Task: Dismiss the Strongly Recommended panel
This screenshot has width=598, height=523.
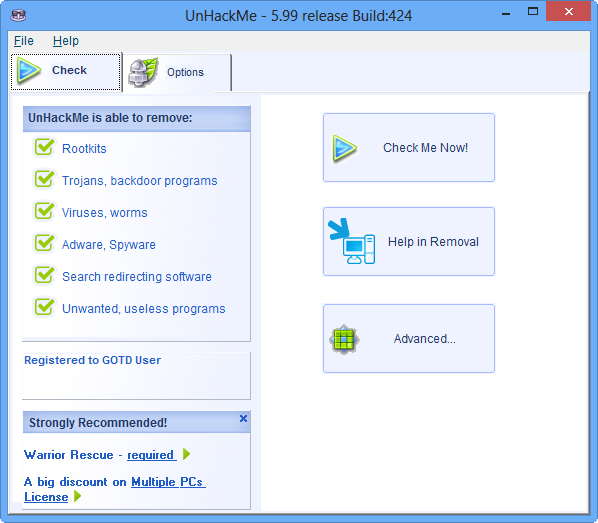Action: pyautogui.click(x=243, y=418)
